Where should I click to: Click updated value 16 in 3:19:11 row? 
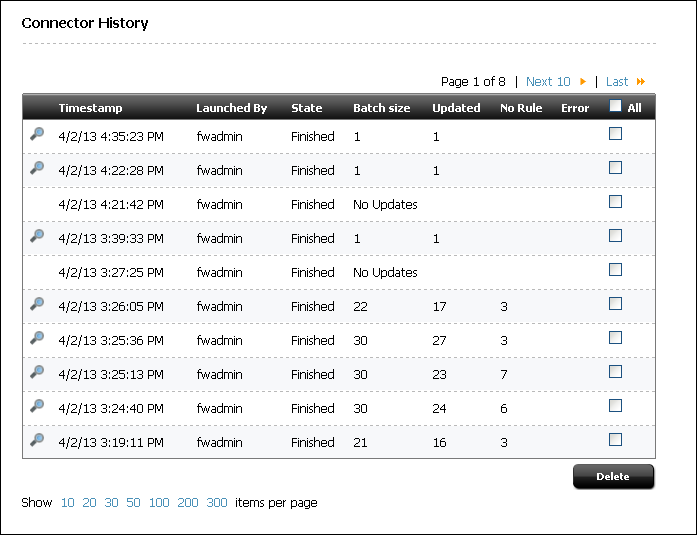pyautogui.click(x=440, y=443)
